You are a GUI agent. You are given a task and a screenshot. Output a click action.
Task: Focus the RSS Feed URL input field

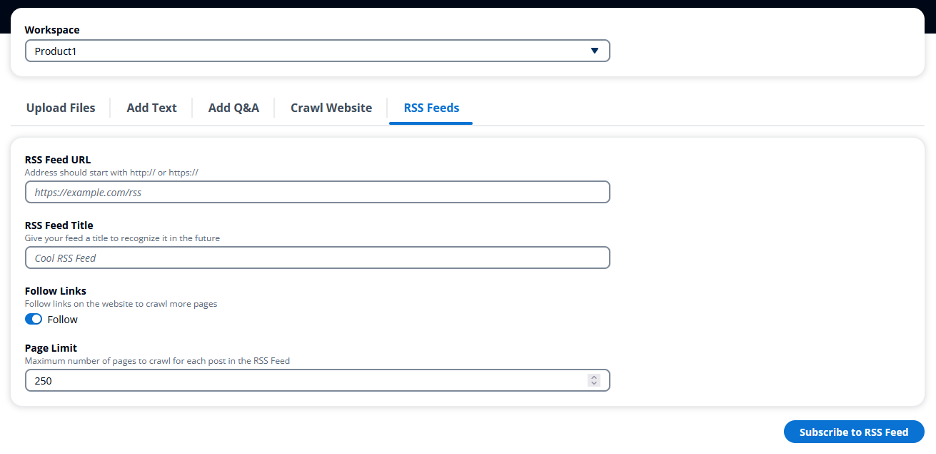(317, 192)
